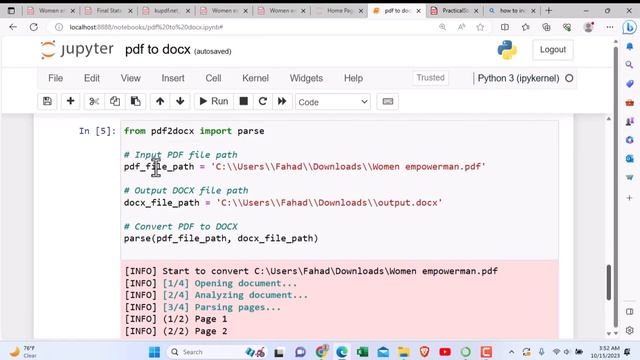
Task: Paste cells below icon
Action: pos(136,101)
